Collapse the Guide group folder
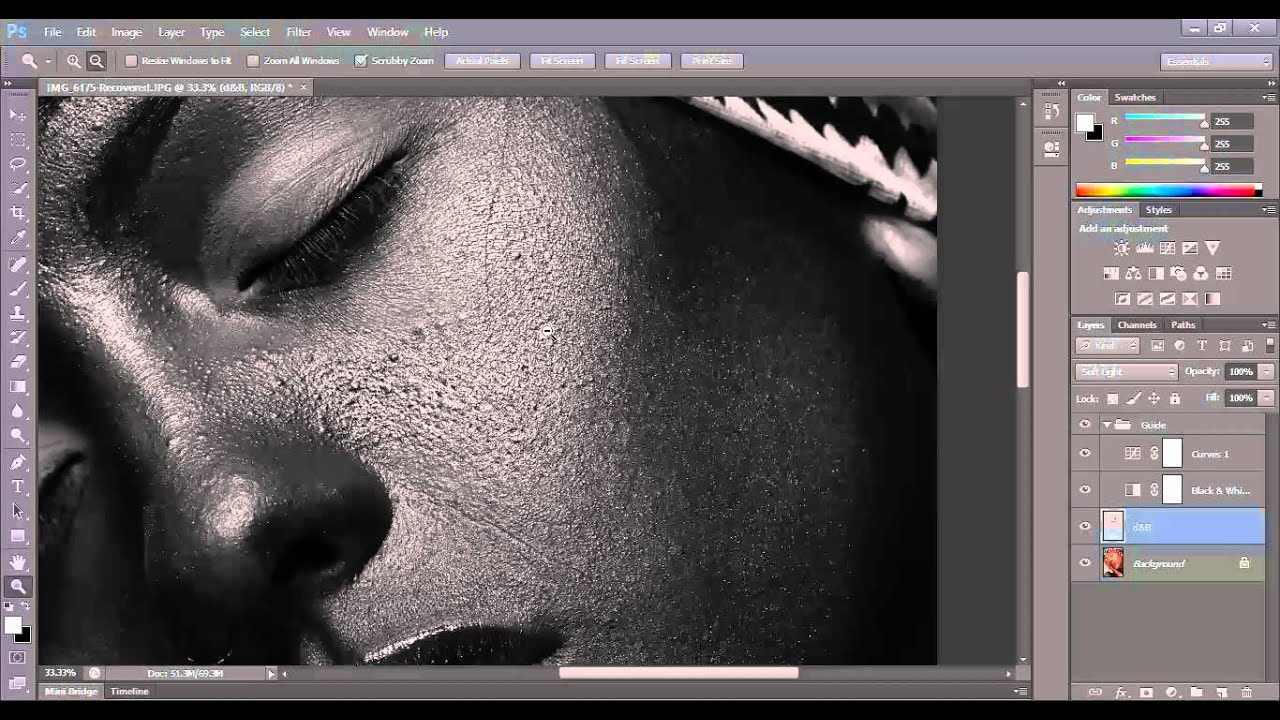The height and width of the screenshot is (720, 1280). [1107, 424]
